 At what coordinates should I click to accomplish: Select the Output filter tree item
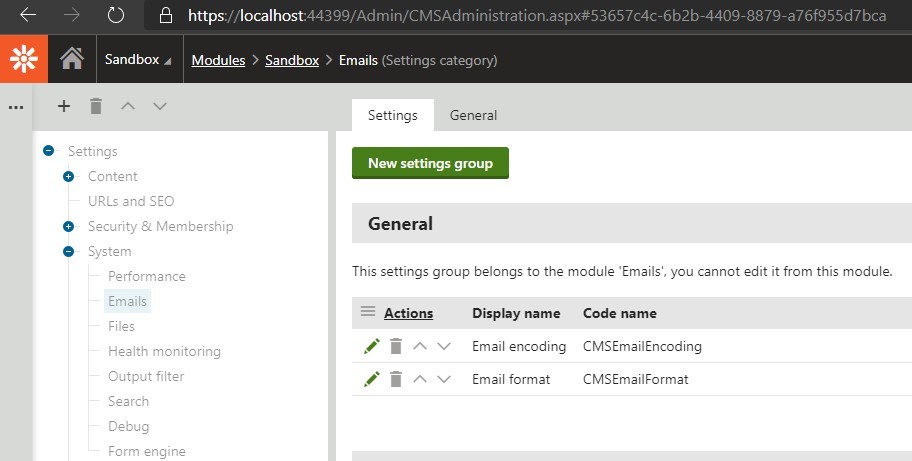(x=146, y=376)
